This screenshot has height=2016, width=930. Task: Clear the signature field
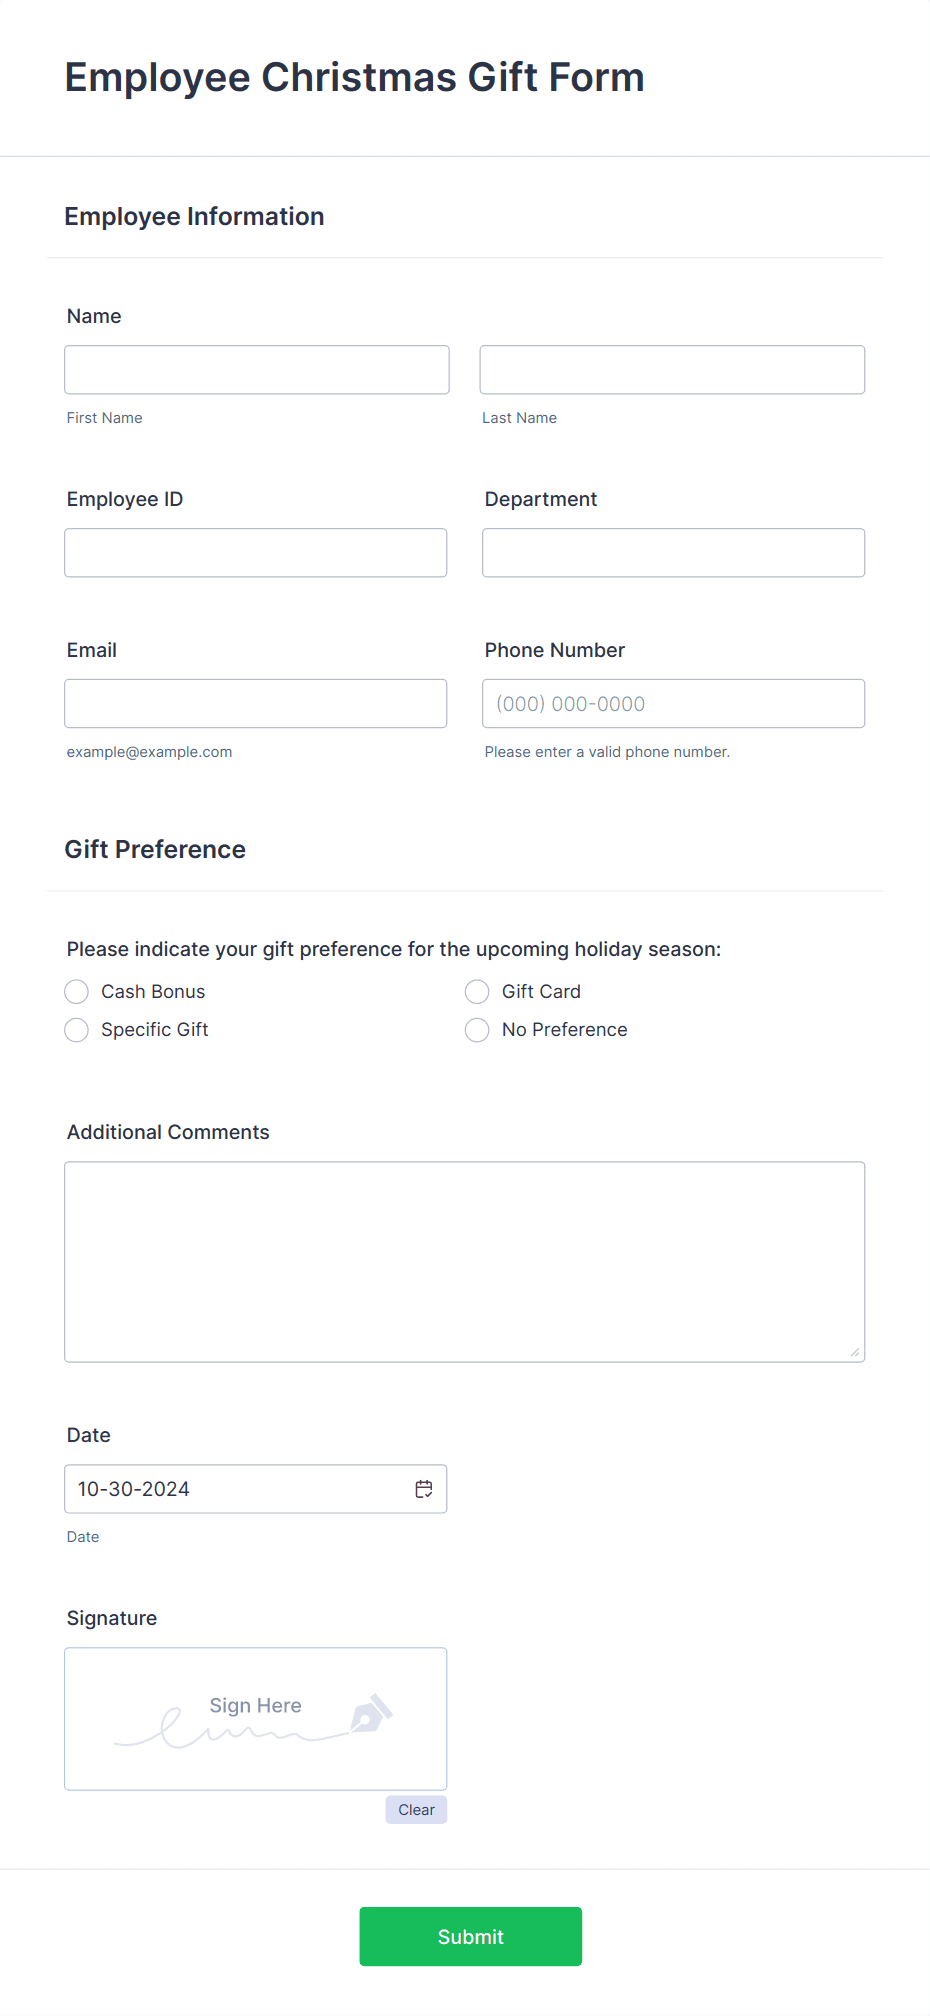(415, 1809)
